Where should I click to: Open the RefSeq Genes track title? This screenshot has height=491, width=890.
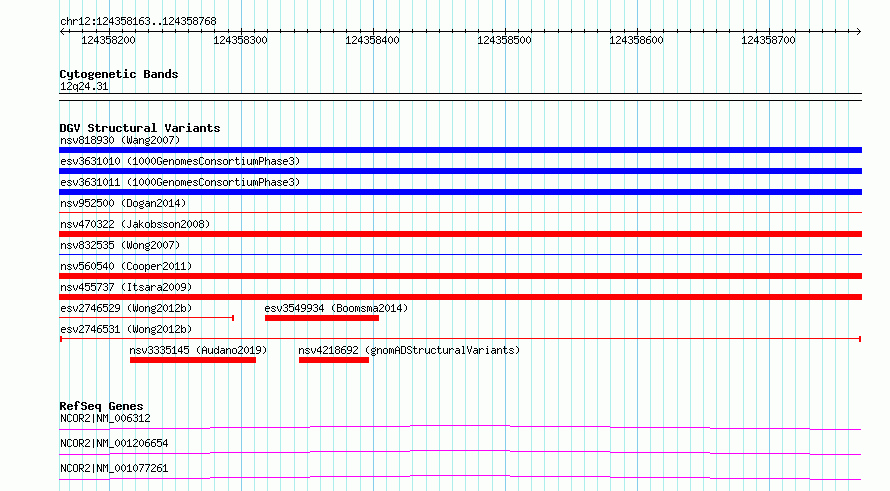[x=101, y=406]
